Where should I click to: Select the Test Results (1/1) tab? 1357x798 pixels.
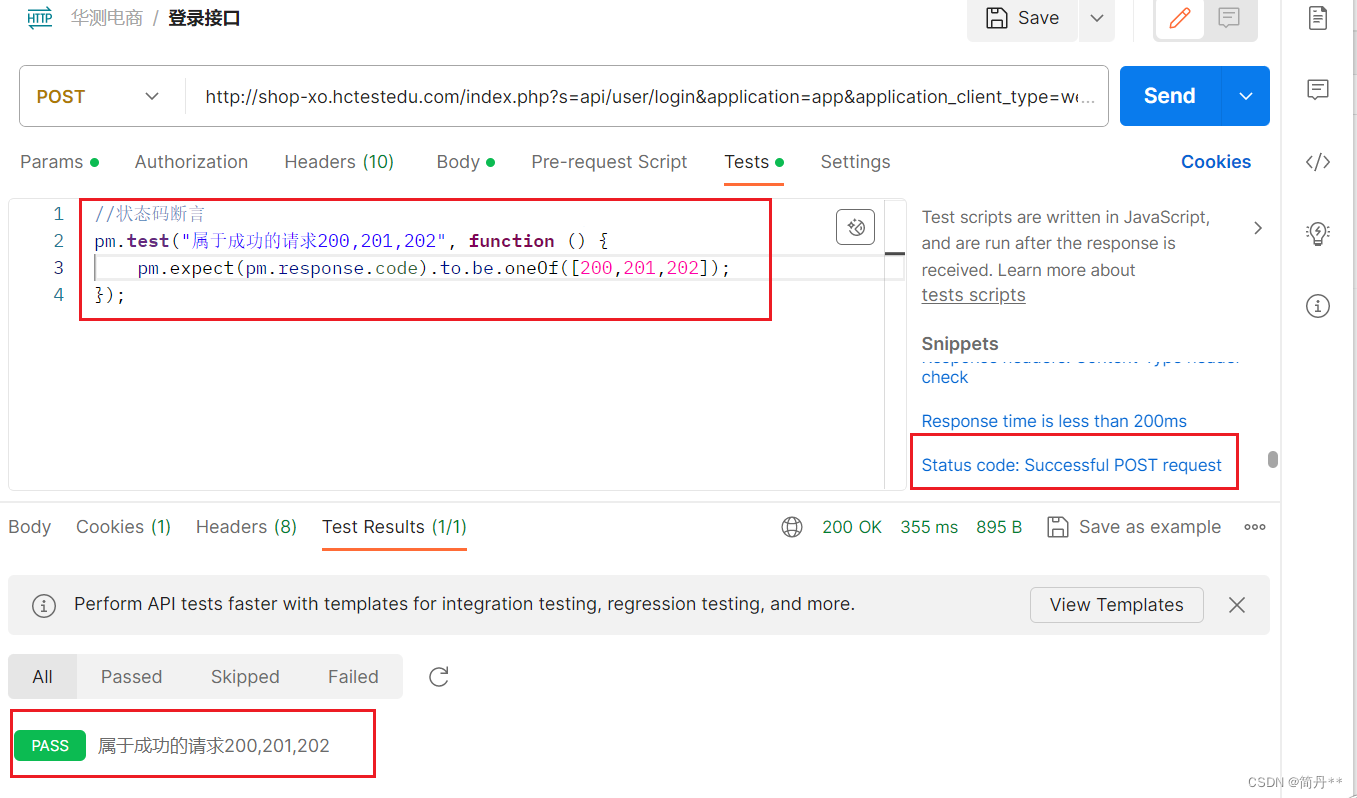click(394, 527)
